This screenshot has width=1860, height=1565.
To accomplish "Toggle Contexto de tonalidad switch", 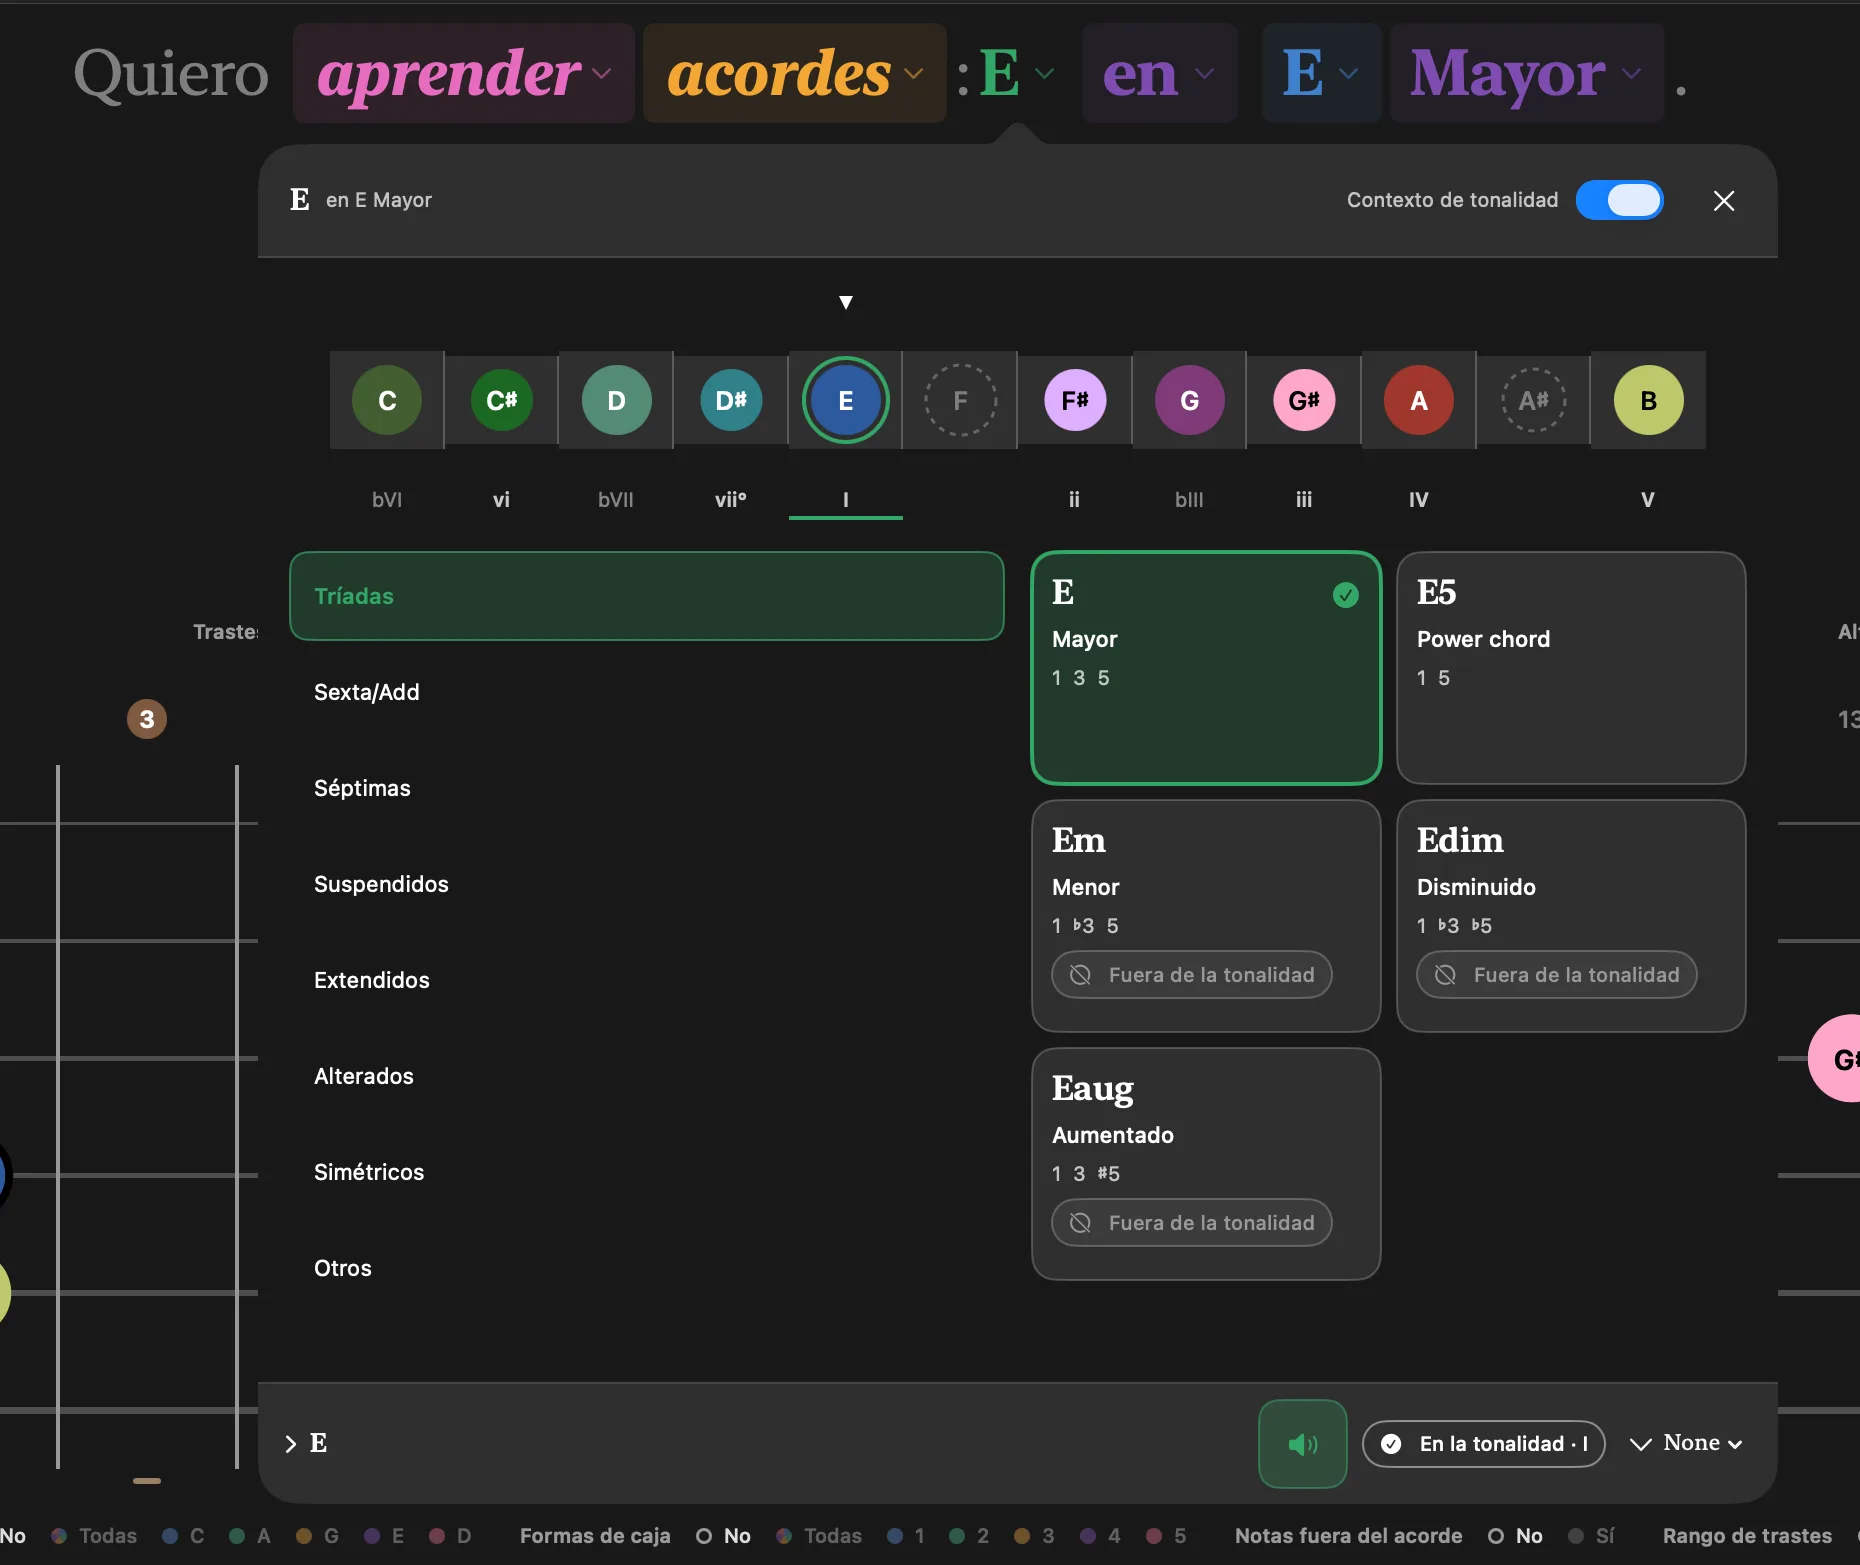I will (1619, 200).
